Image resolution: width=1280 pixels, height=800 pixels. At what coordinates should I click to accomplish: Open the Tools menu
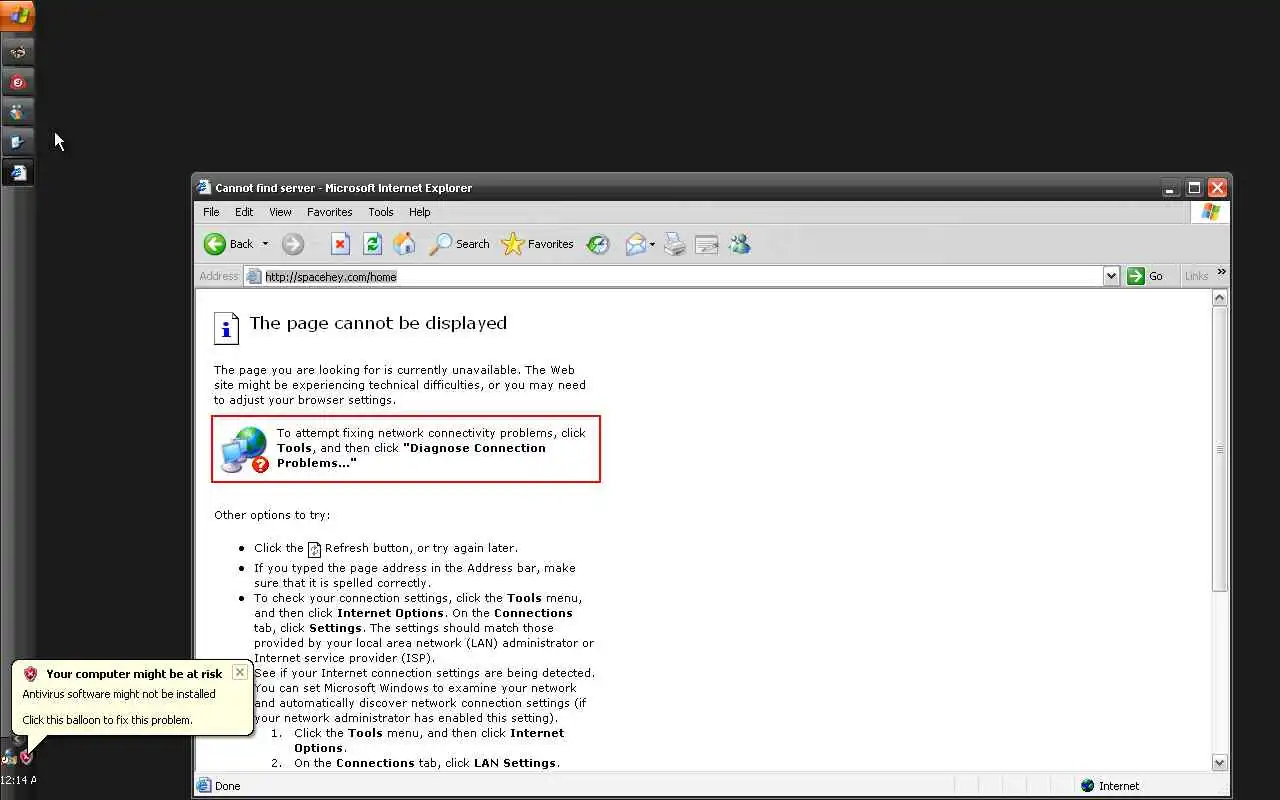coord(381,212)
